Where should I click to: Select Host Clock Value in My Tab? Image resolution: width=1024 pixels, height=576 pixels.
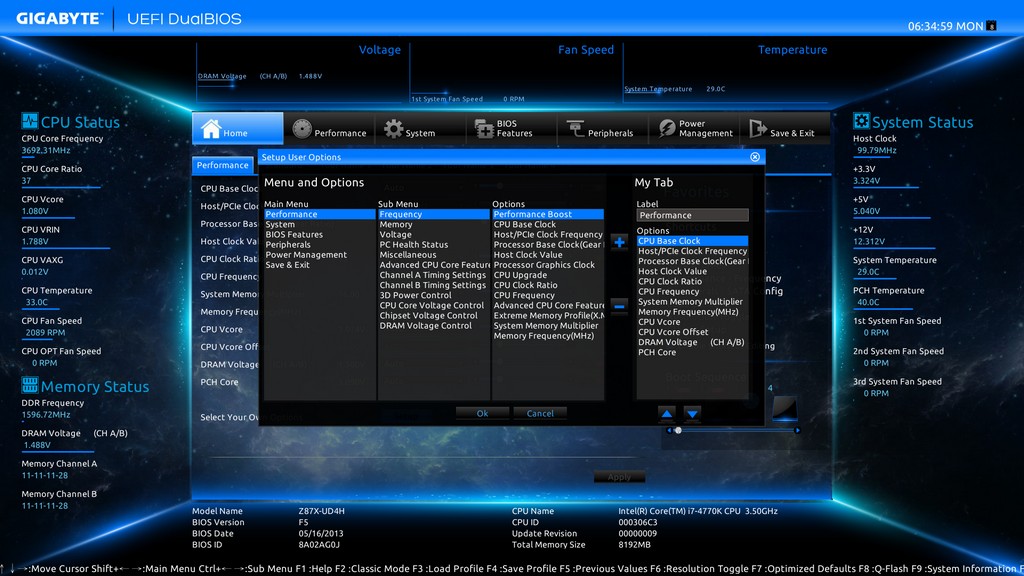click(x=692, y=271)
